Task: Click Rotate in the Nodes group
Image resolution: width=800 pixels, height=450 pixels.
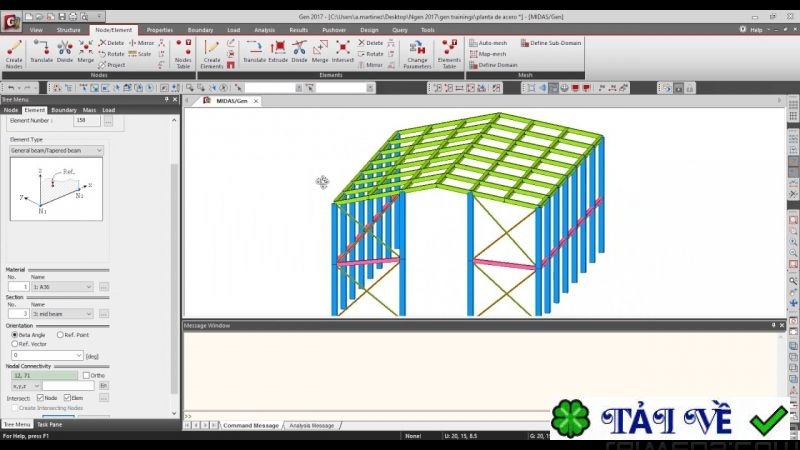Action: pyautogui.click(x=111, y=54)
